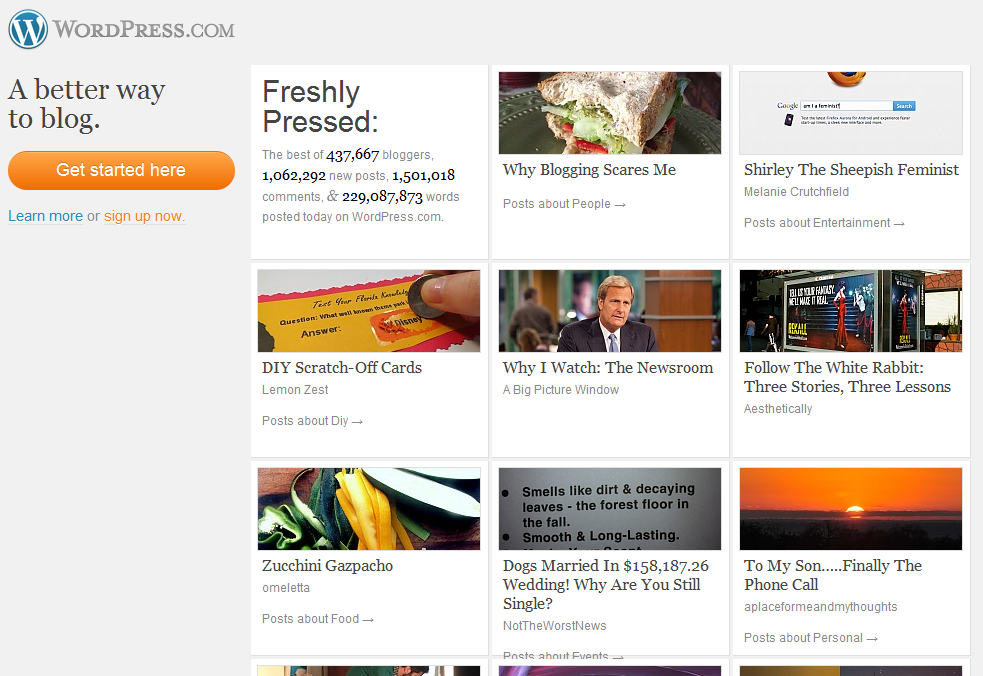Browse Posts about Diy
This screenshot has width=983, height=676.
click(x=312, y=421)
